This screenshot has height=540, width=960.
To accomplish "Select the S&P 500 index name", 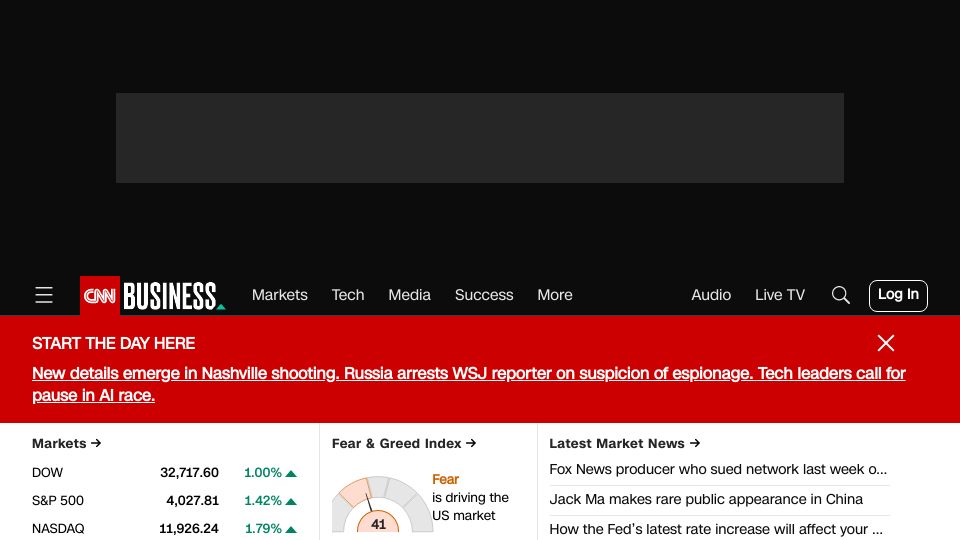I will [x=58, y=501].
